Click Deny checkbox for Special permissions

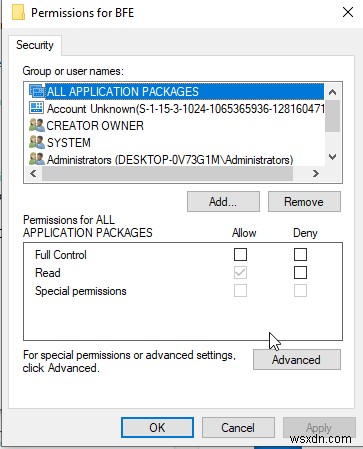click(300, 291)
